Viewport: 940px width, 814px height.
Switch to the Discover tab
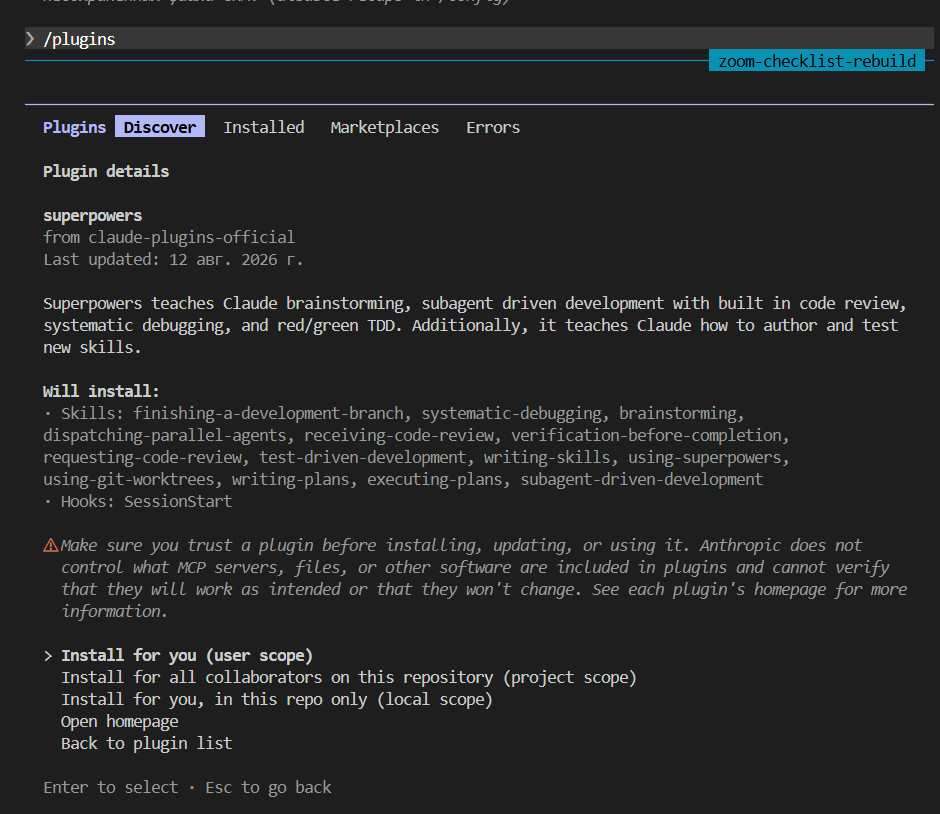tap(159, 127)
